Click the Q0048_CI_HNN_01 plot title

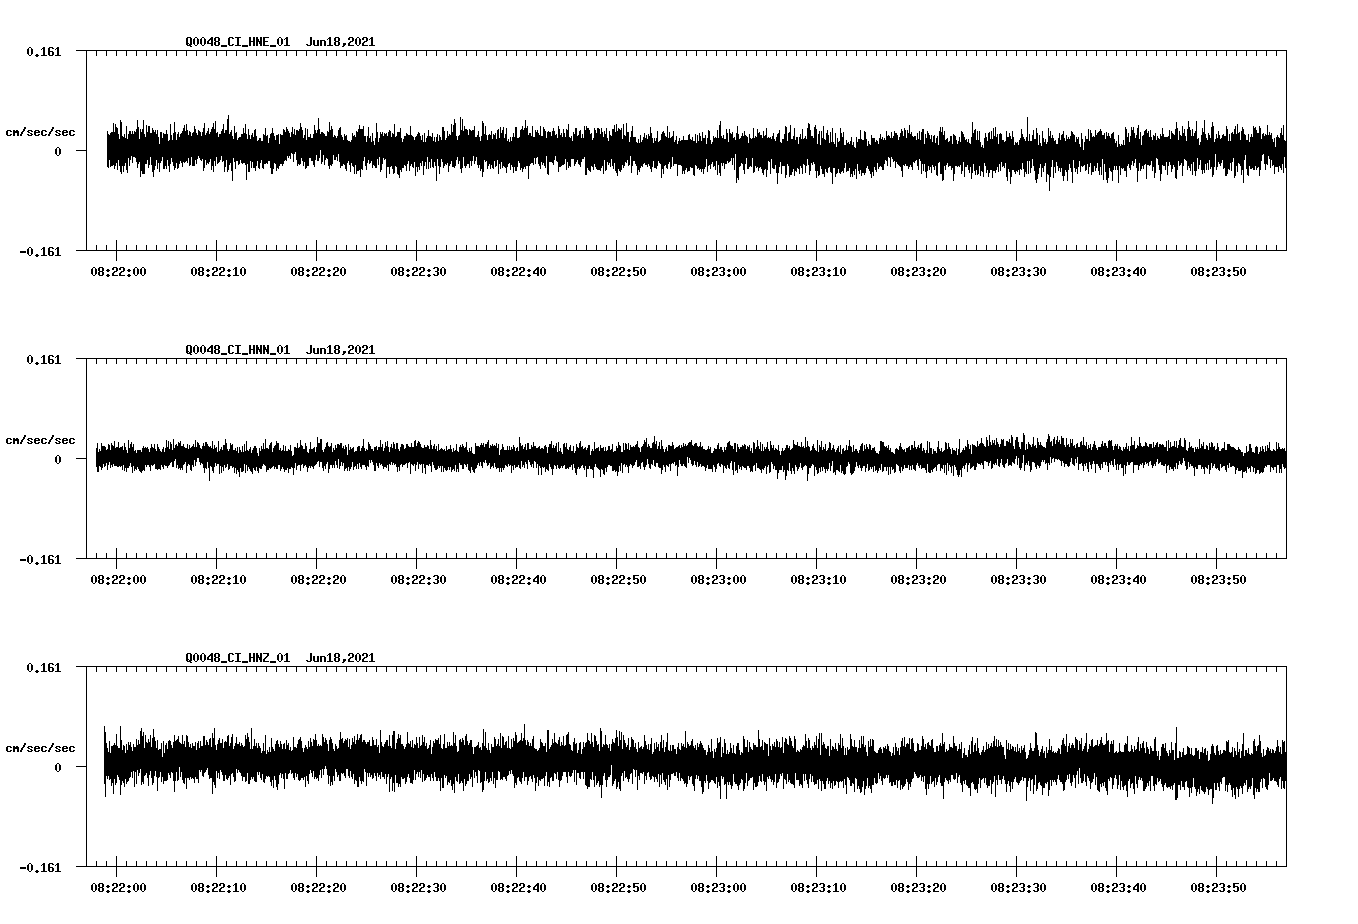click(x=238, y=350)
